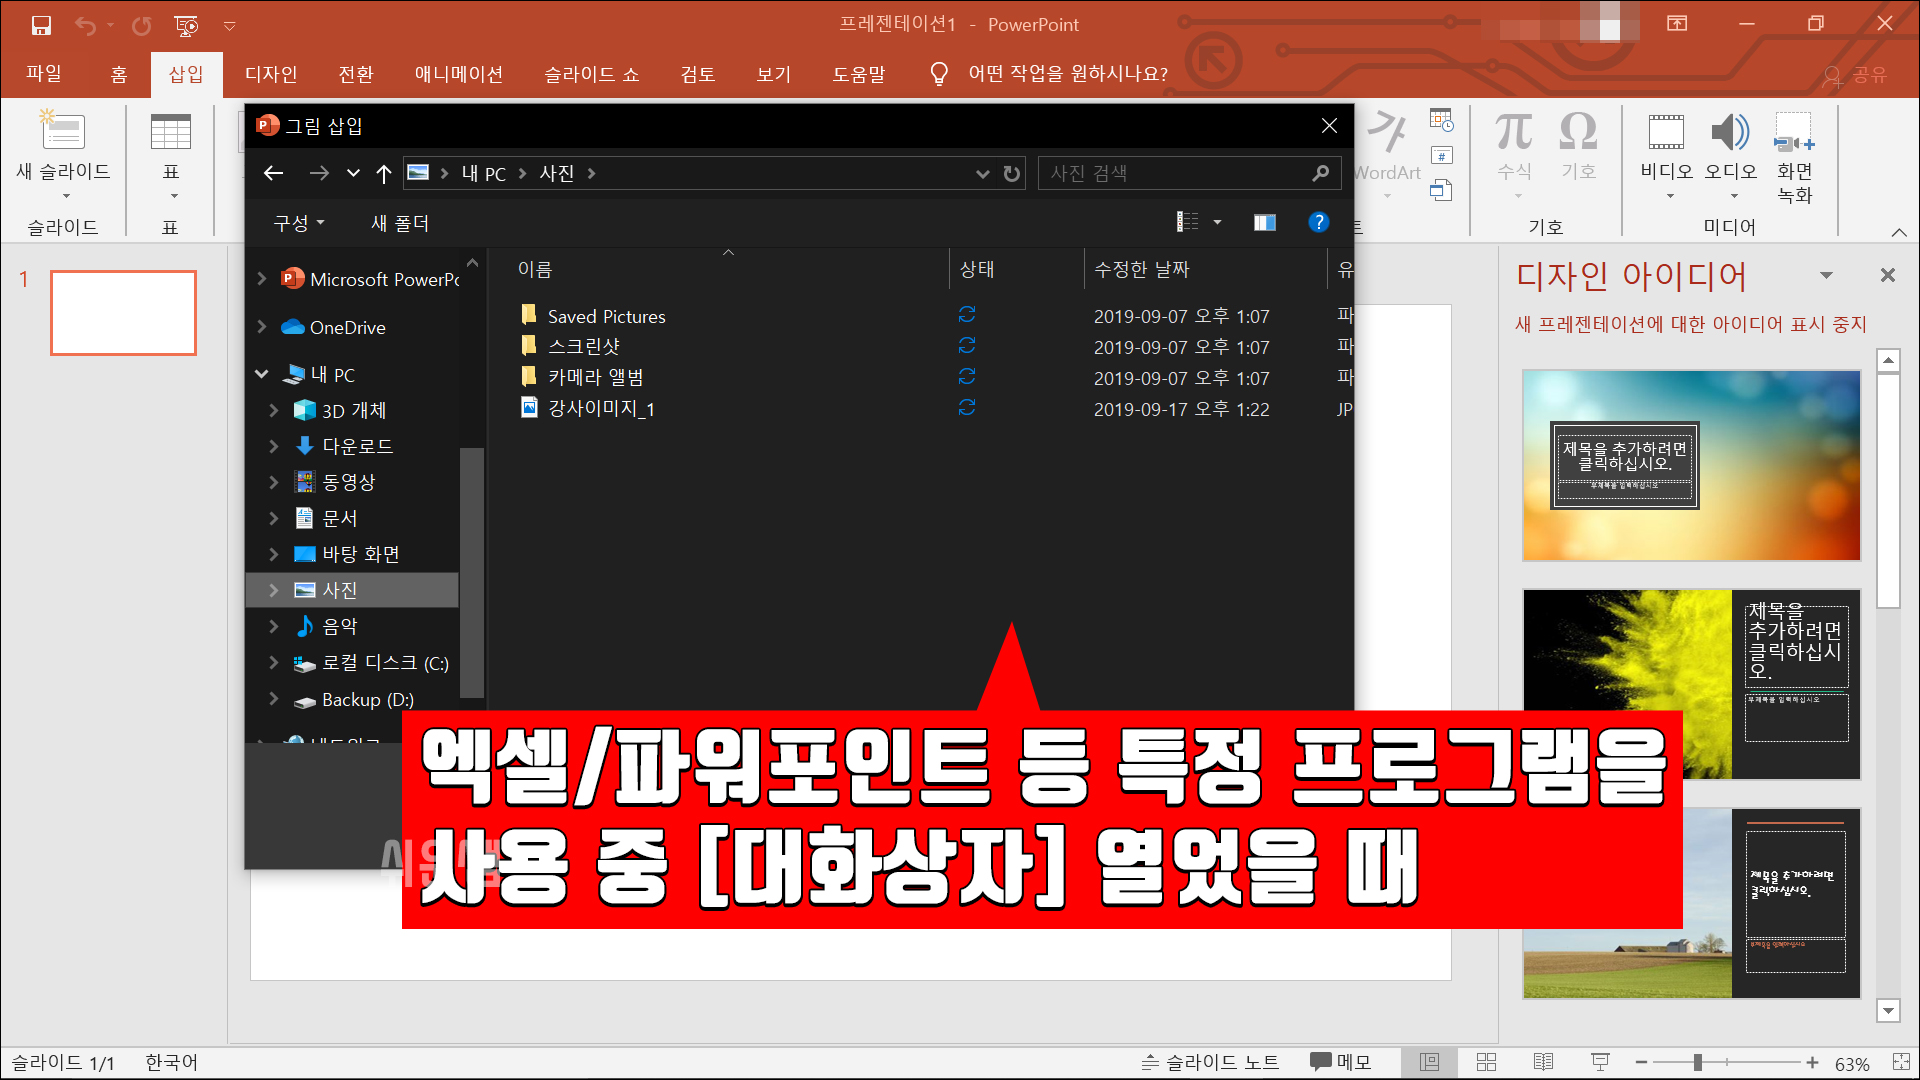The width and height of the screenshot is (1920, 1080).
Task: Switch to reading view in status bar
Action: point(1543,1062)
